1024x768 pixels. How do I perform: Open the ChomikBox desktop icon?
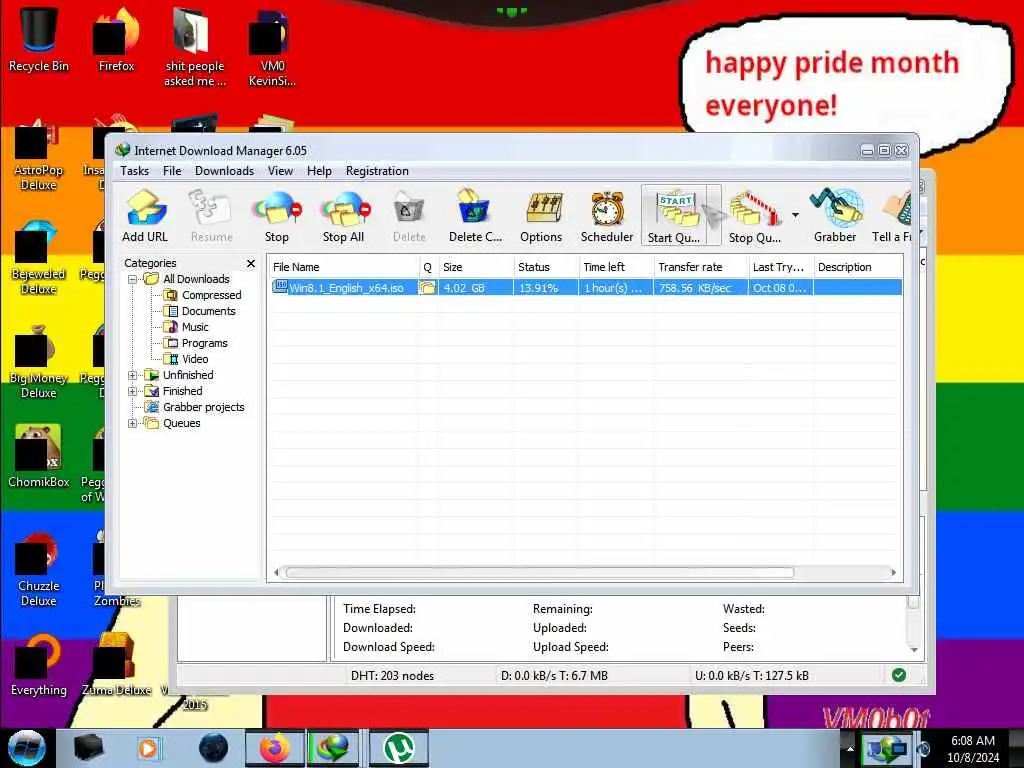coord(39,456)
